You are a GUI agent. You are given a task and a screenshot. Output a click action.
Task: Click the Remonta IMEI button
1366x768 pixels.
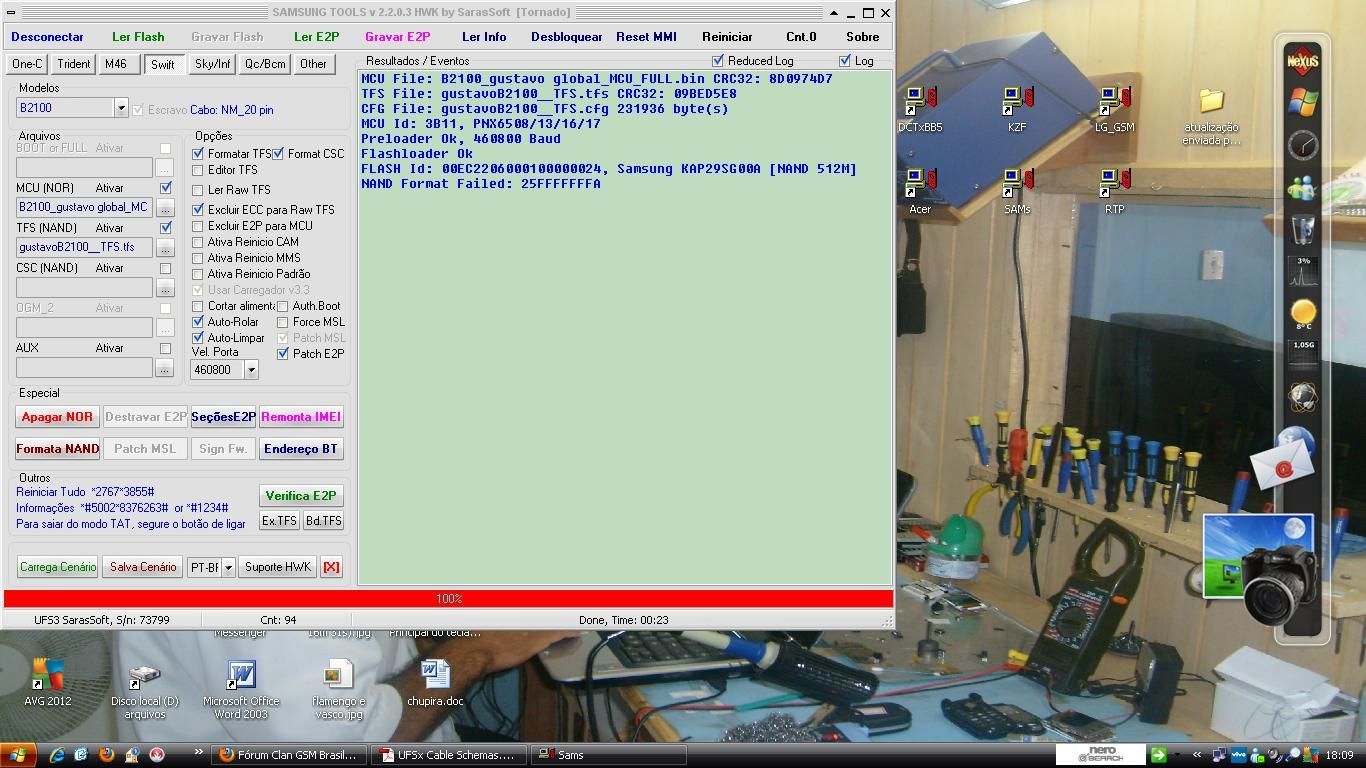[x=301, y=417]
